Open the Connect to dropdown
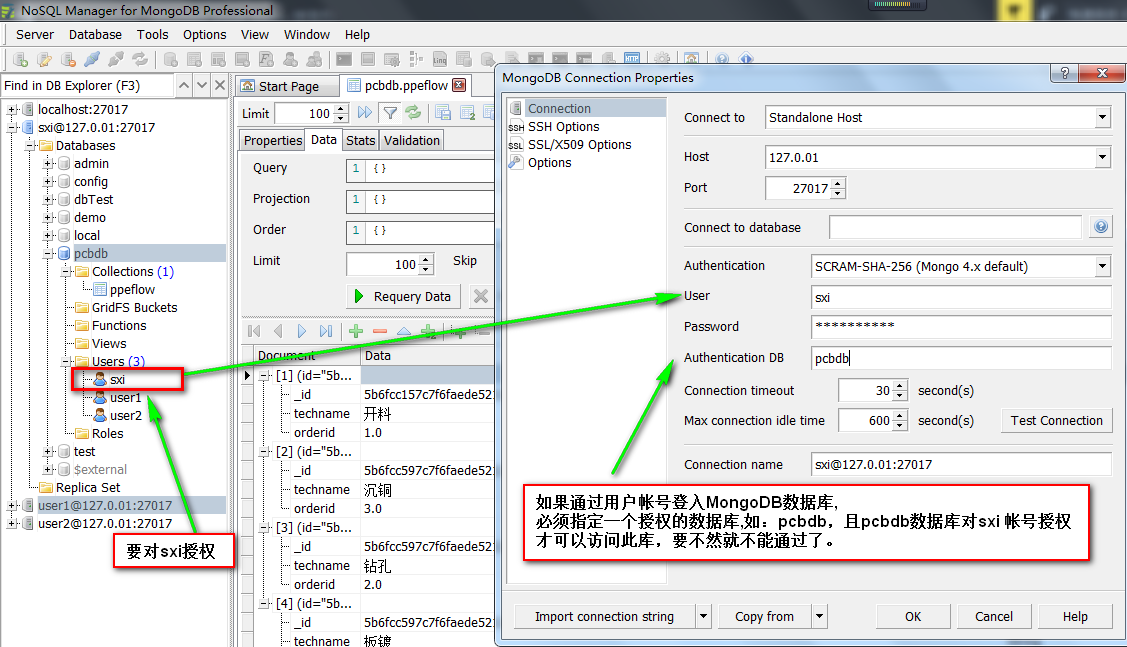The height and width of the screenshot is (647, 1127). [1103, 117]
